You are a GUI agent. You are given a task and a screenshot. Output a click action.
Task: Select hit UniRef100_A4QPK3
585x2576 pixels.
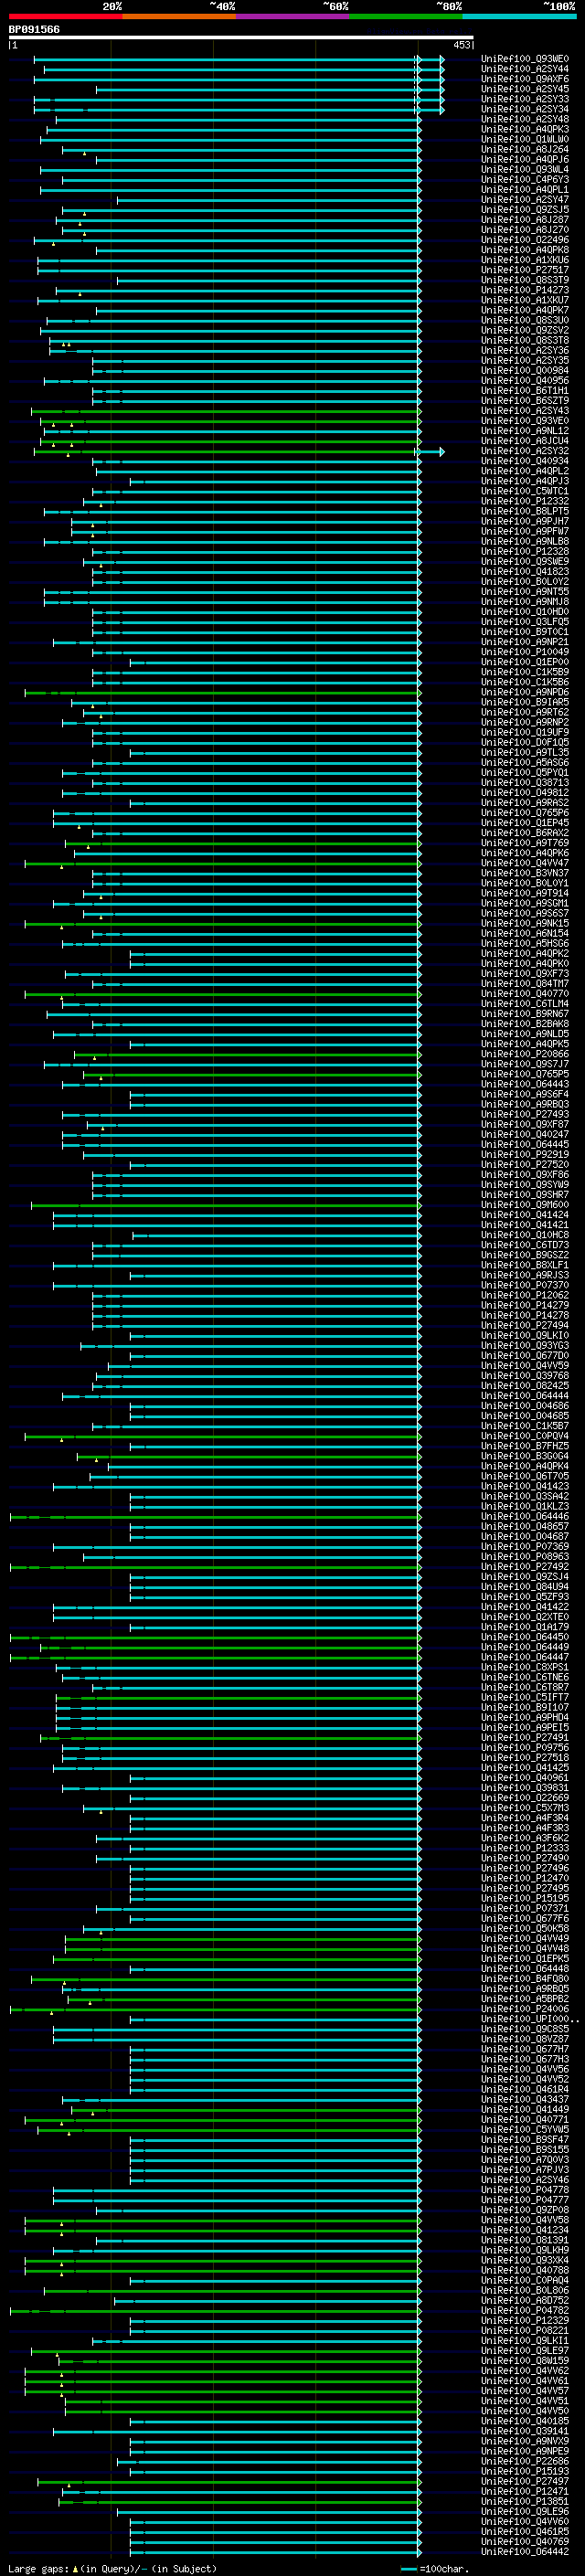(x=524, y=129)
